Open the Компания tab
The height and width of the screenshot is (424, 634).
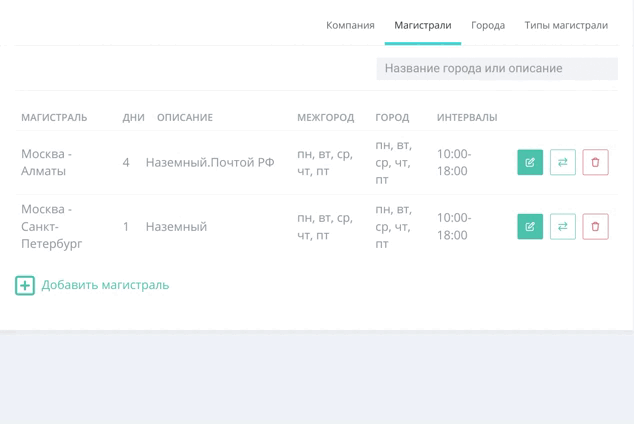[x=350, y=25]
